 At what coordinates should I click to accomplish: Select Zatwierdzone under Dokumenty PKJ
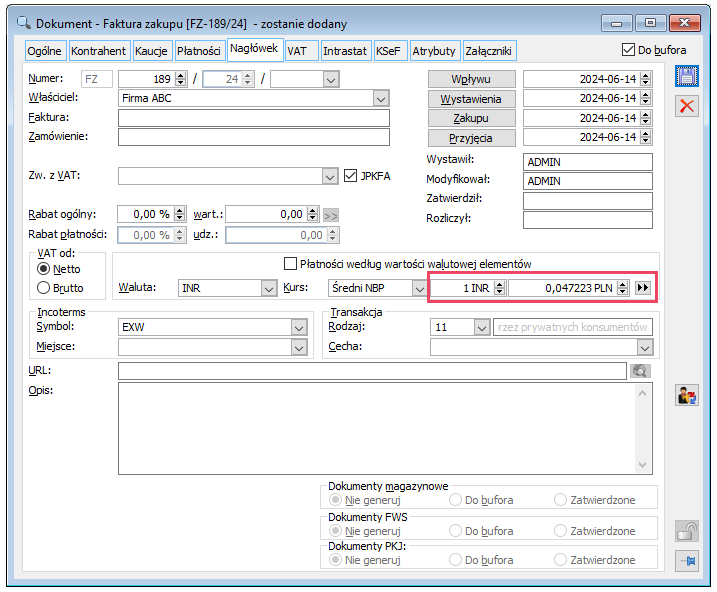[x=560, y=560]
